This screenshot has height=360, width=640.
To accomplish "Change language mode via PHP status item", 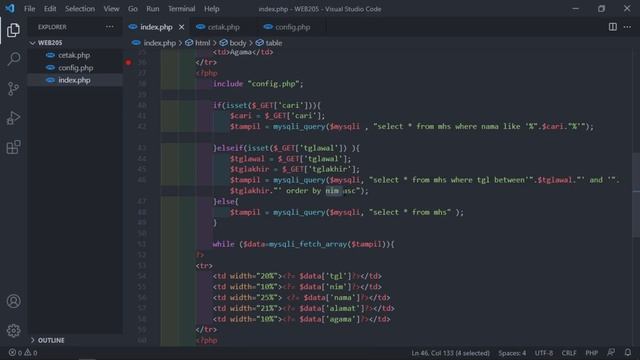I will pyautogui.click(x=591, y=353).
